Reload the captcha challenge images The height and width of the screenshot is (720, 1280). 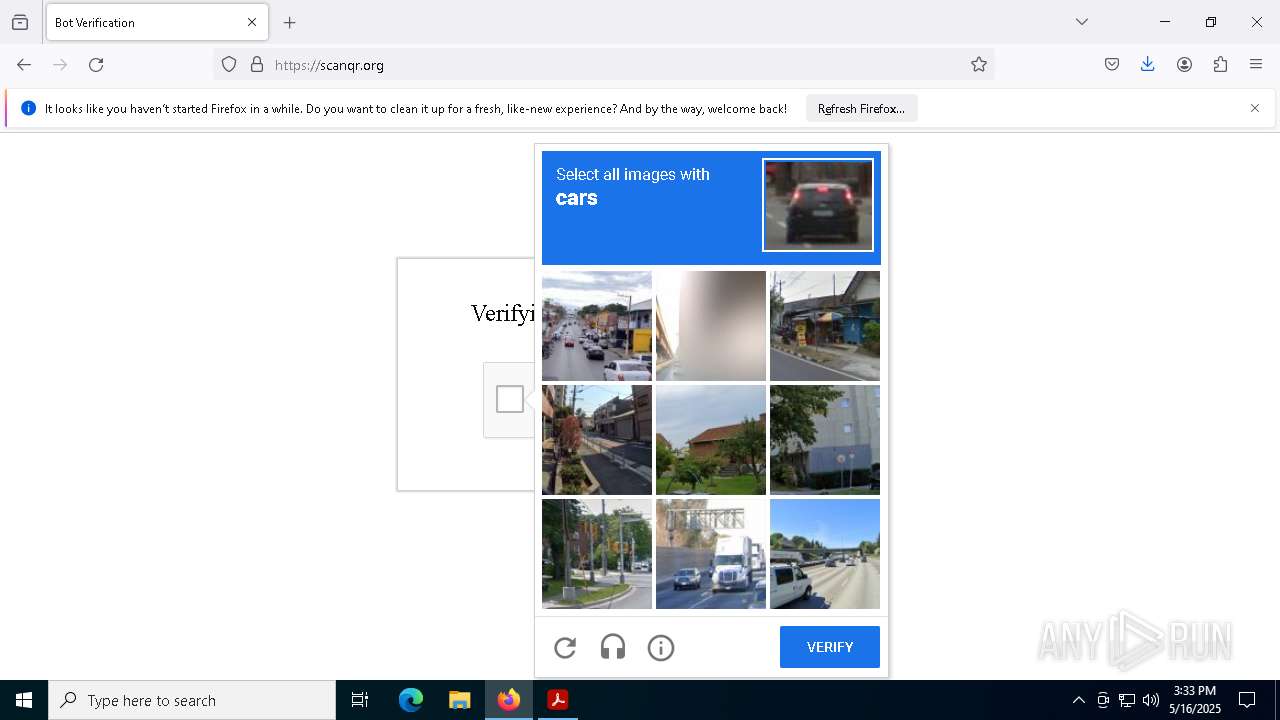pos(565,648)
